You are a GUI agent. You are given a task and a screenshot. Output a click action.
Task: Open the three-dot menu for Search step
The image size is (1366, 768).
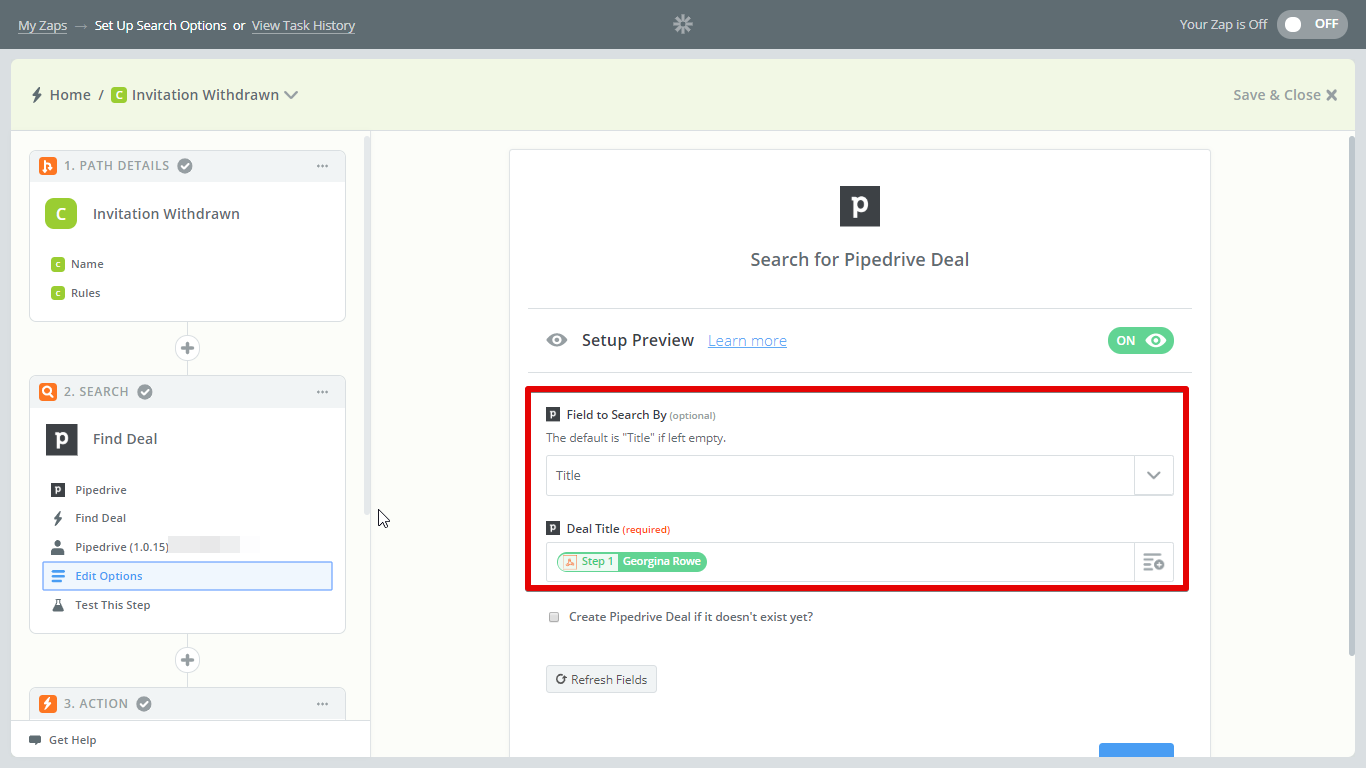[x=322, y=392]
